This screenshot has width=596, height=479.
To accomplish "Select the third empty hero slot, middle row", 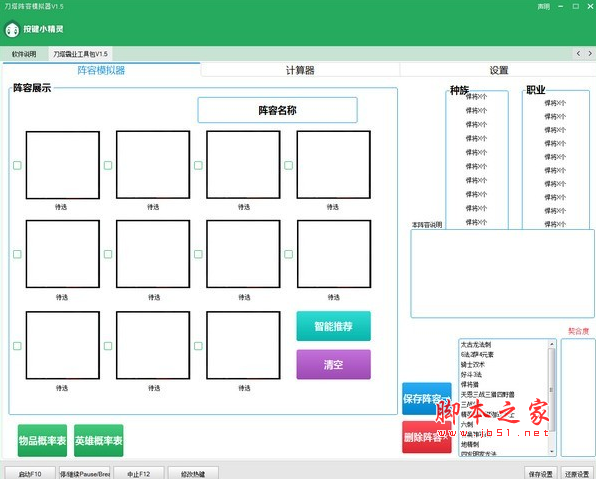I will (243, 254).
